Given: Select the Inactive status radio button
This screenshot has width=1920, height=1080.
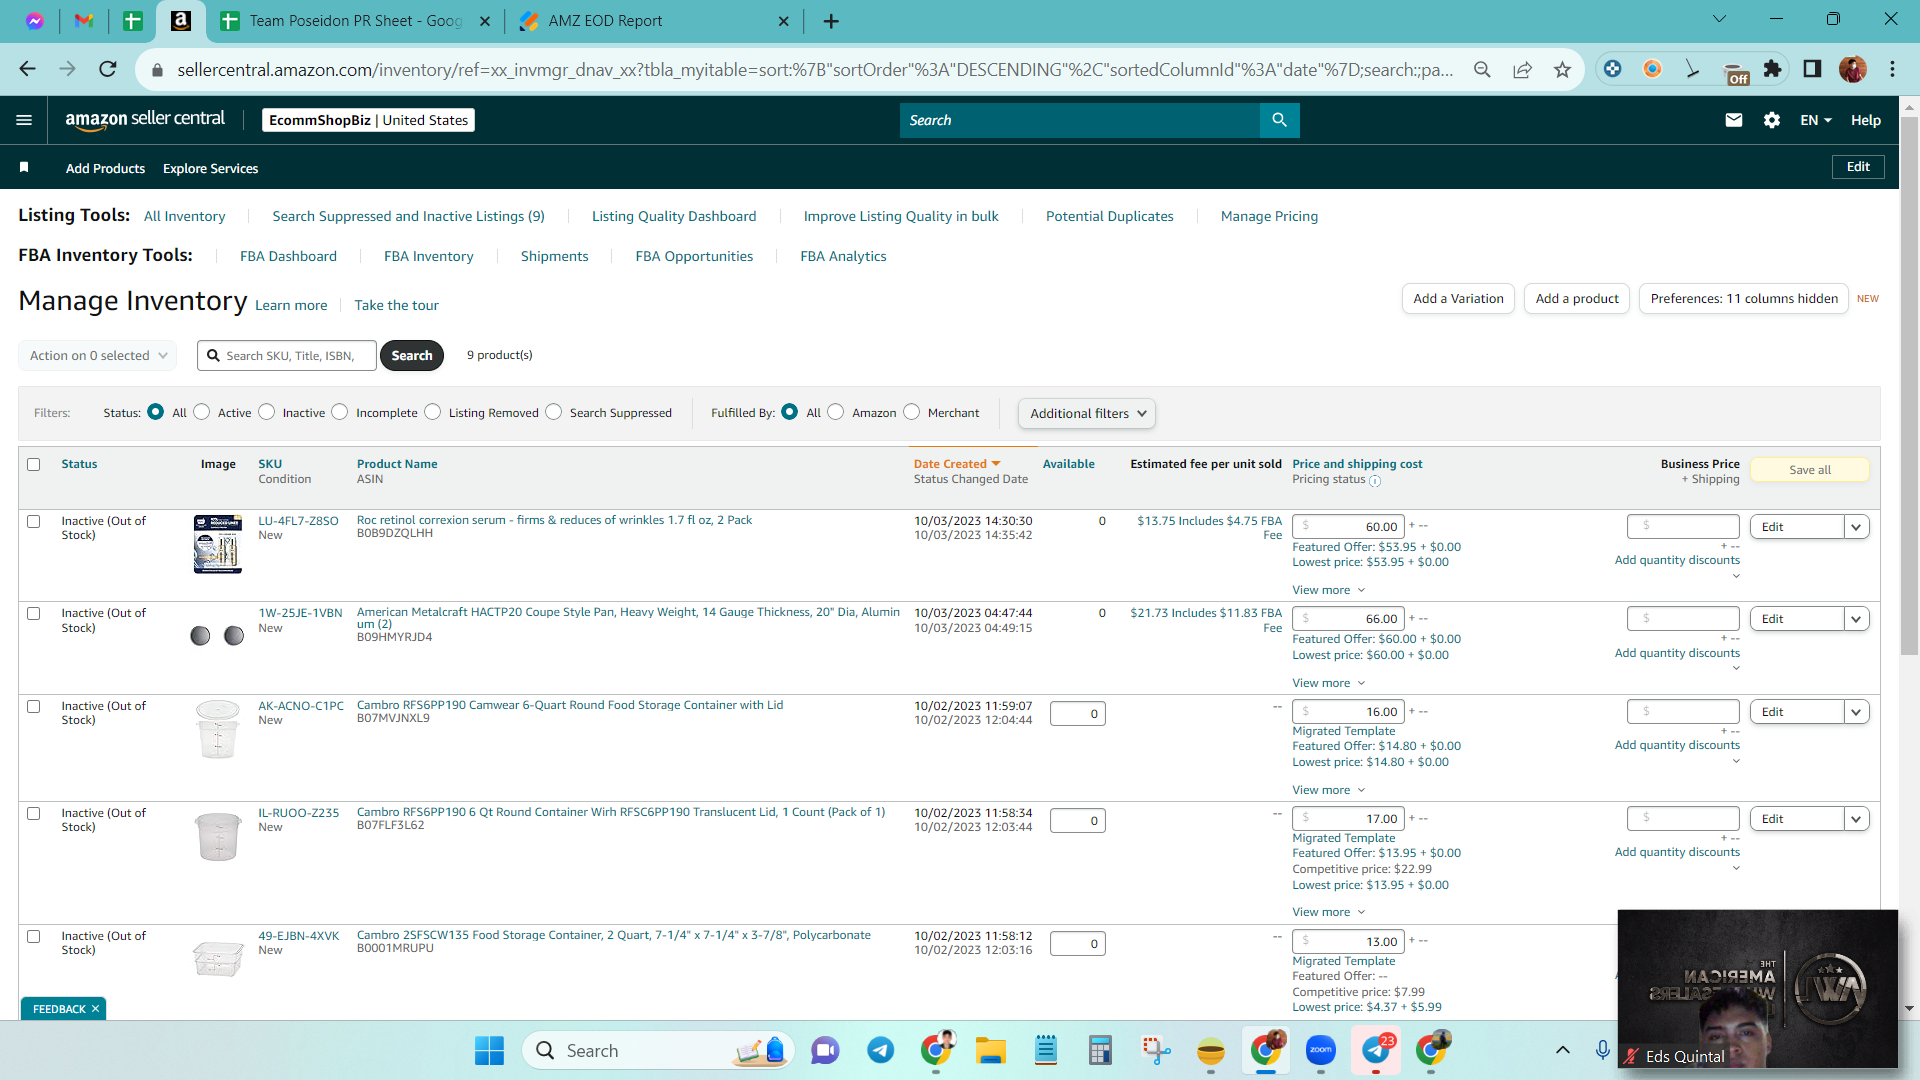Looking at the screenshot, I should tap(267, 412).
